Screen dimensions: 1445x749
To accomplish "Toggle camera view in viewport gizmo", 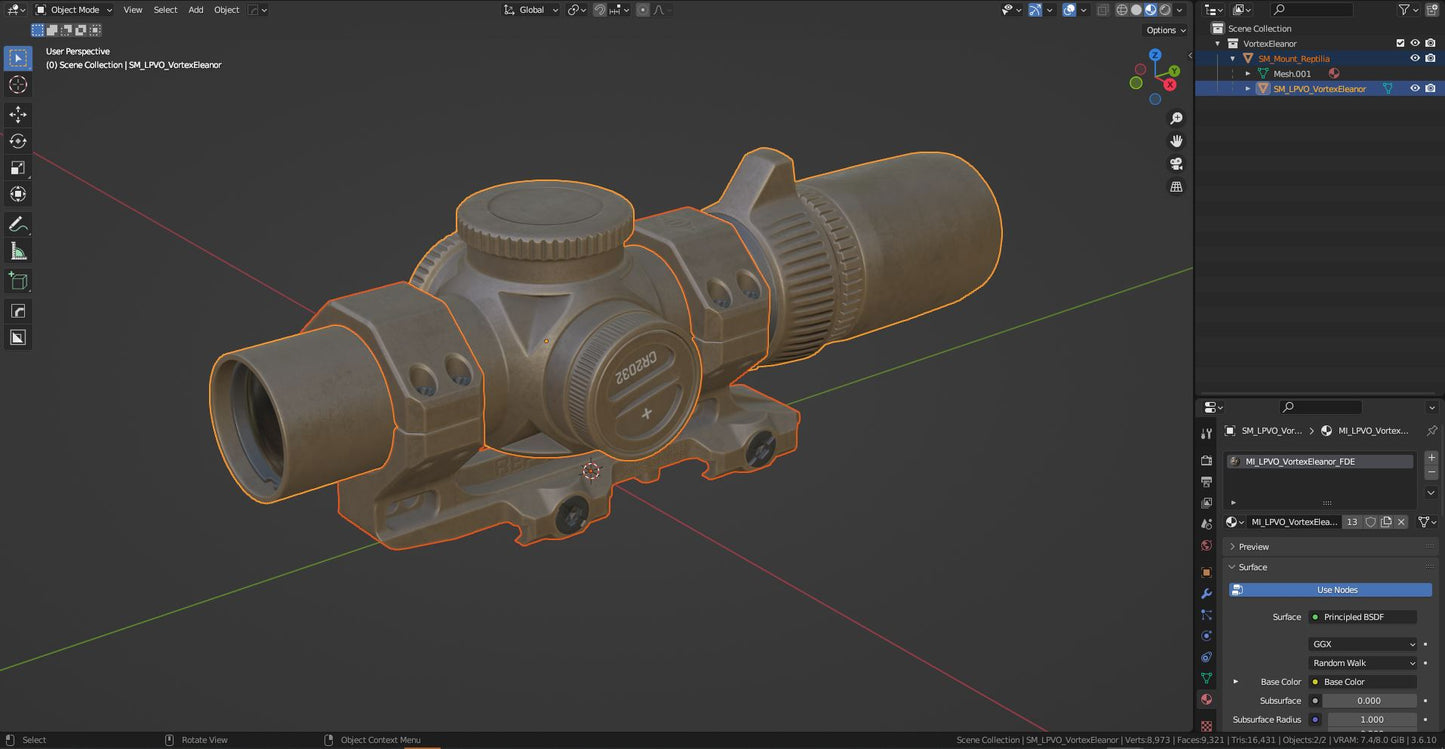I will [x=1176, y=164].
